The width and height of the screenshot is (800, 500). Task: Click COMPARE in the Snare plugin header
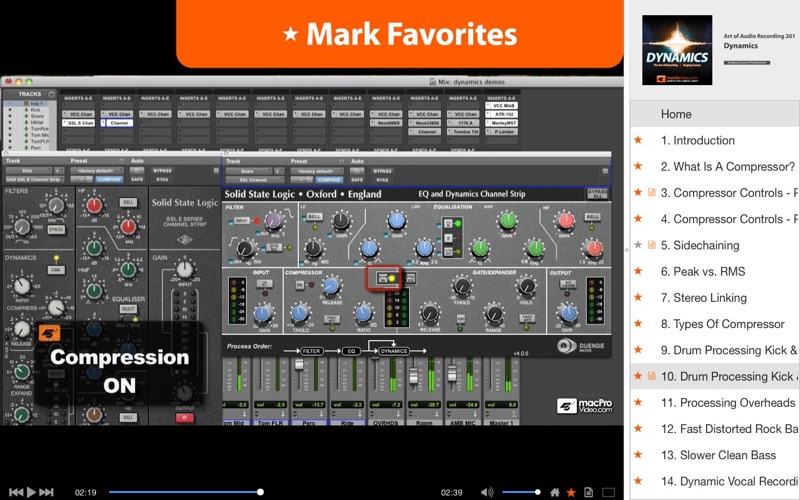coord(329,179)
